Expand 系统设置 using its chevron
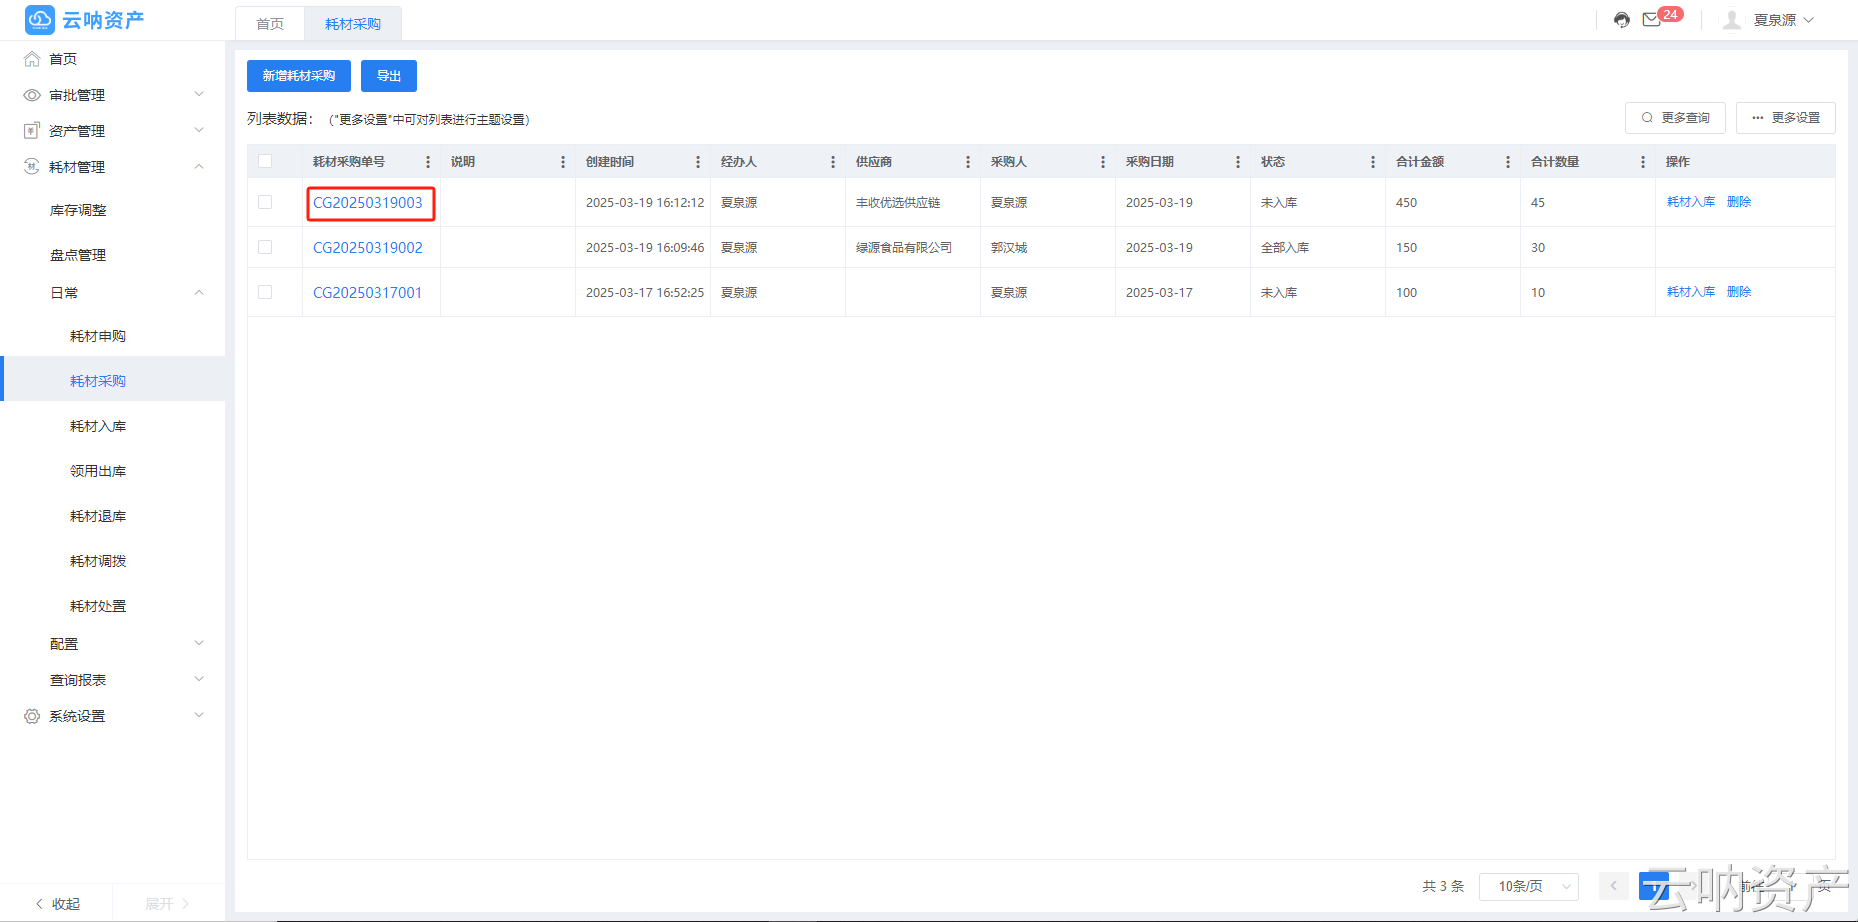This screenshot has width=1858, height=922. (199, 715)
